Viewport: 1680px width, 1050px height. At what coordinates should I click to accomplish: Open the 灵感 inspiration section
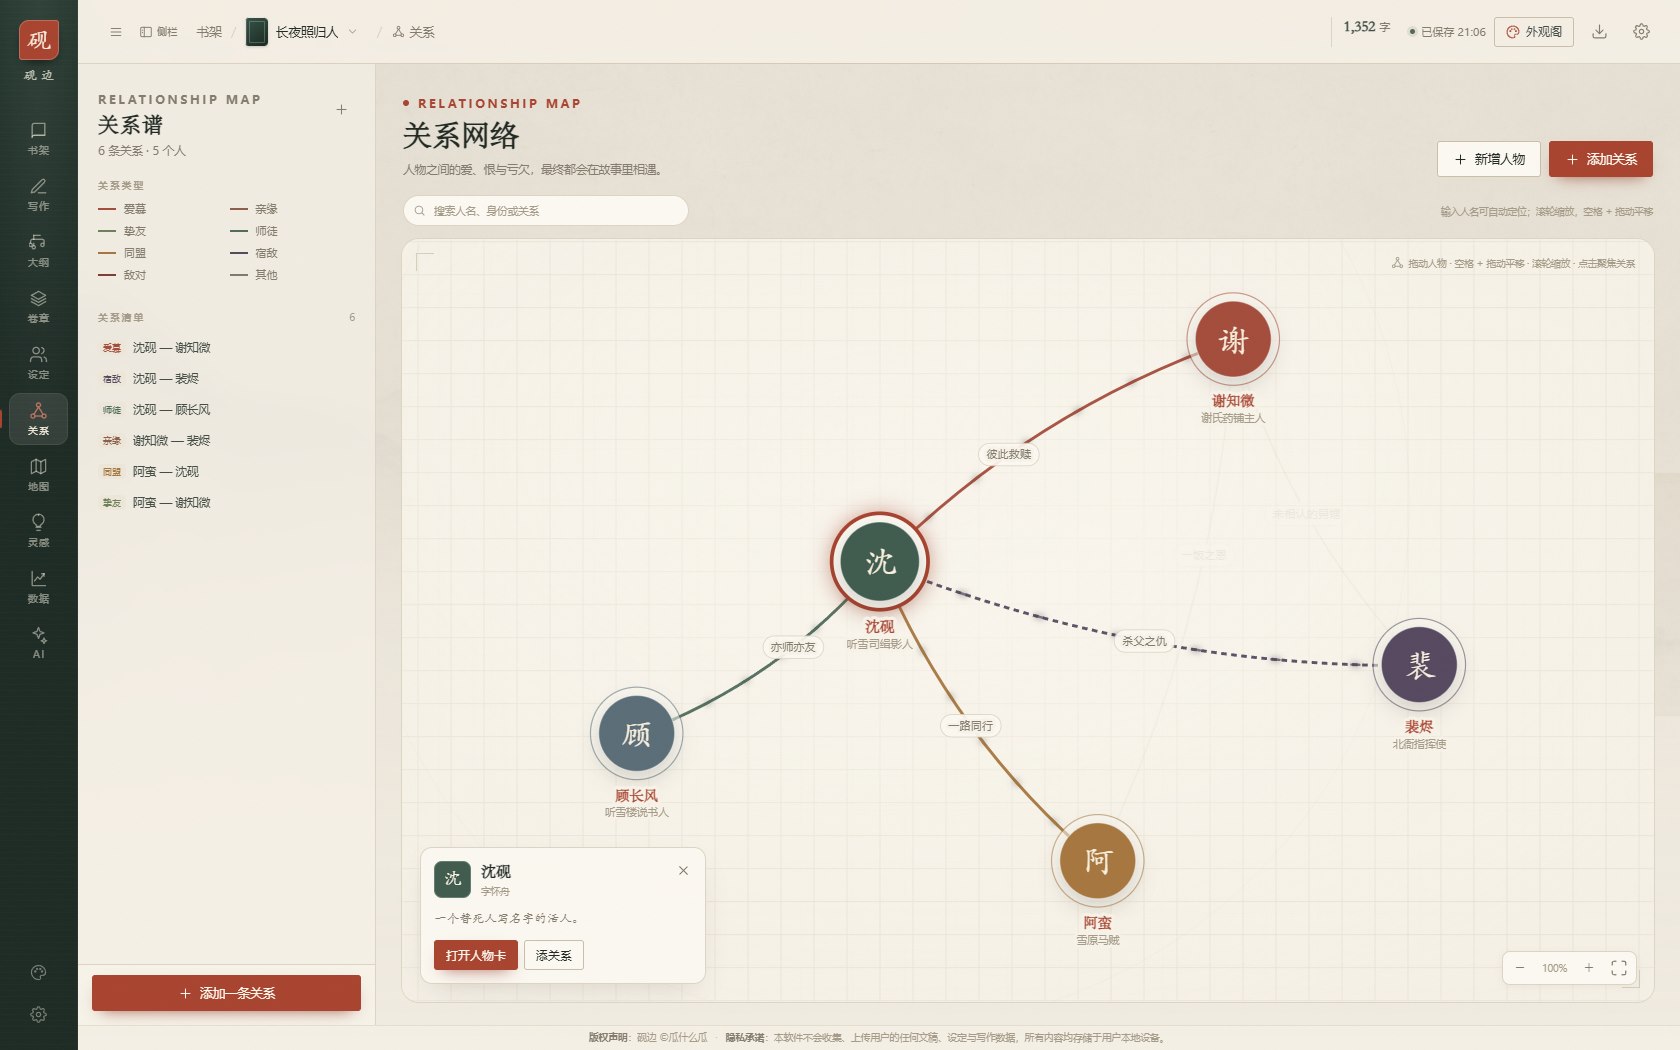pyautogui.click(x=38, y=530)
